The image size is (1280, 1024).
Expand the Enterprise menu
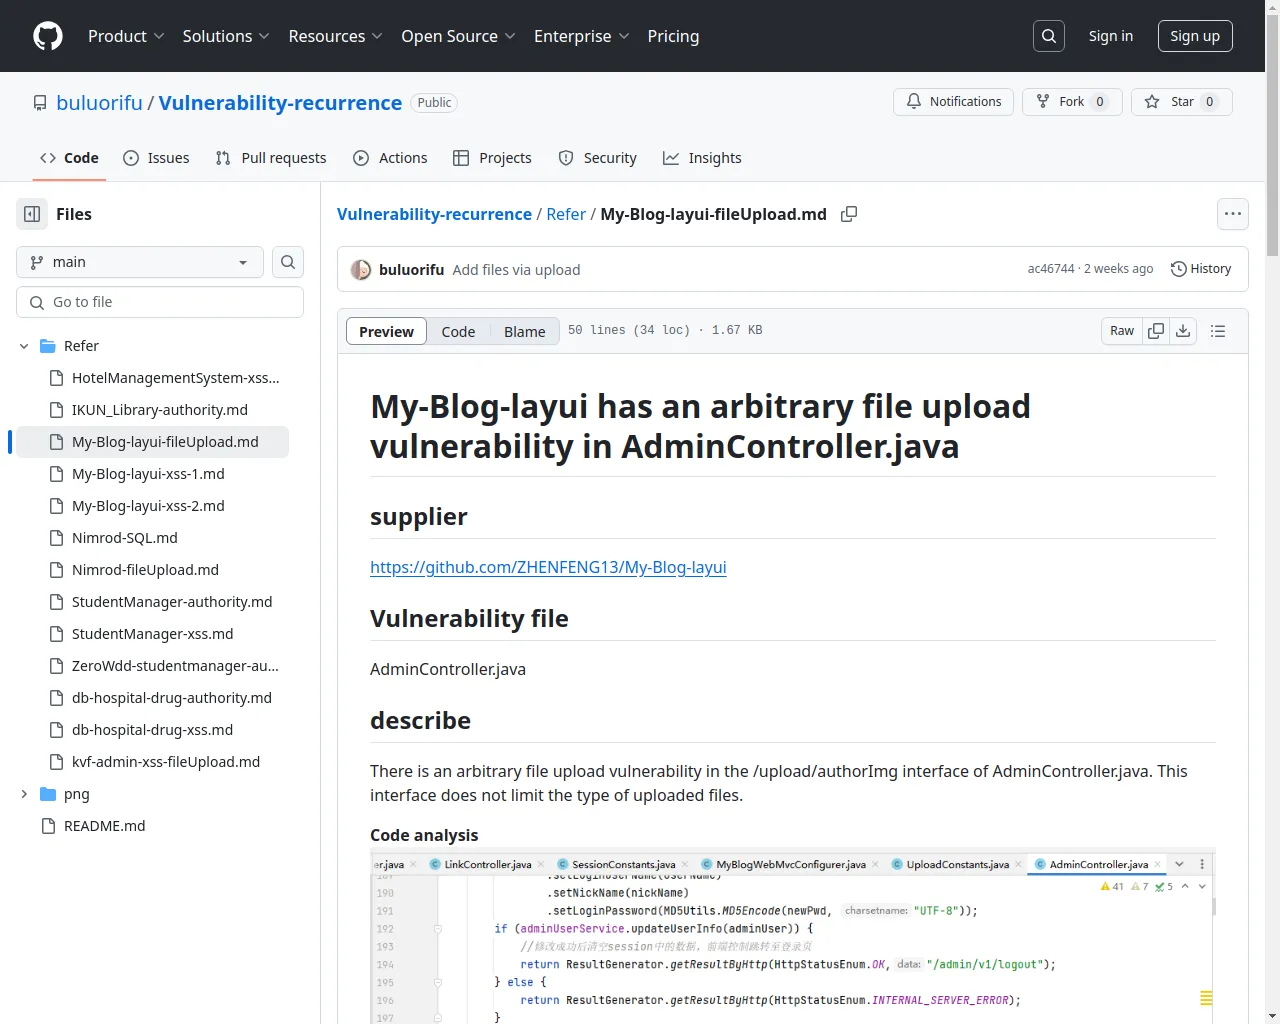click(x=582, y=36)
